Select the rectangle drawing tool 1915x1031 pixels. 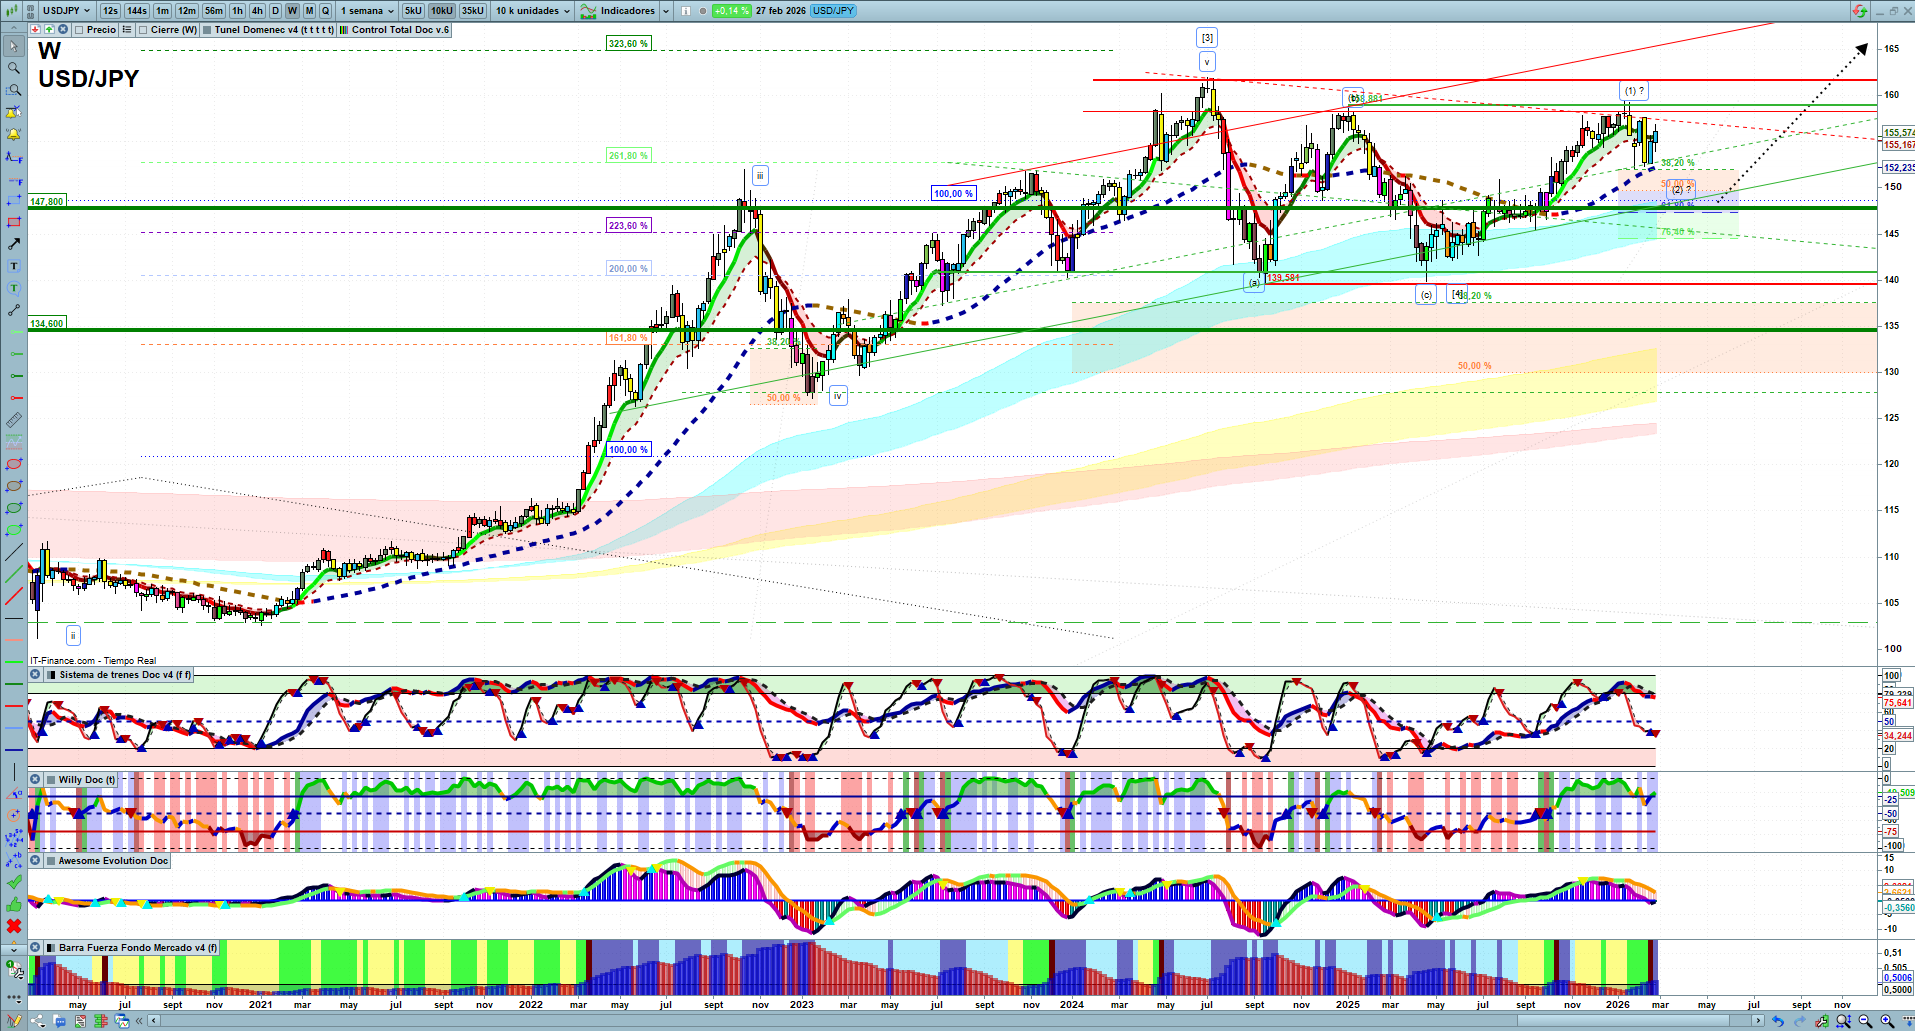pyautogui.click(x=13, y=222)
